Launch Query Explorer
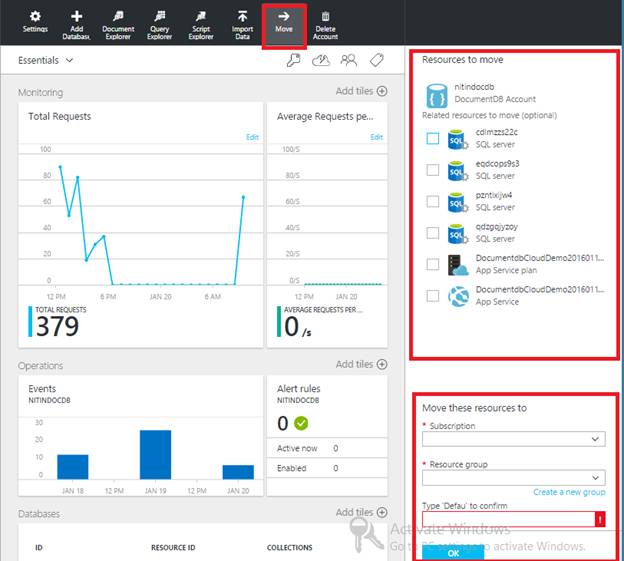Screen dimensions: 624x561 (x=160, y=25)
